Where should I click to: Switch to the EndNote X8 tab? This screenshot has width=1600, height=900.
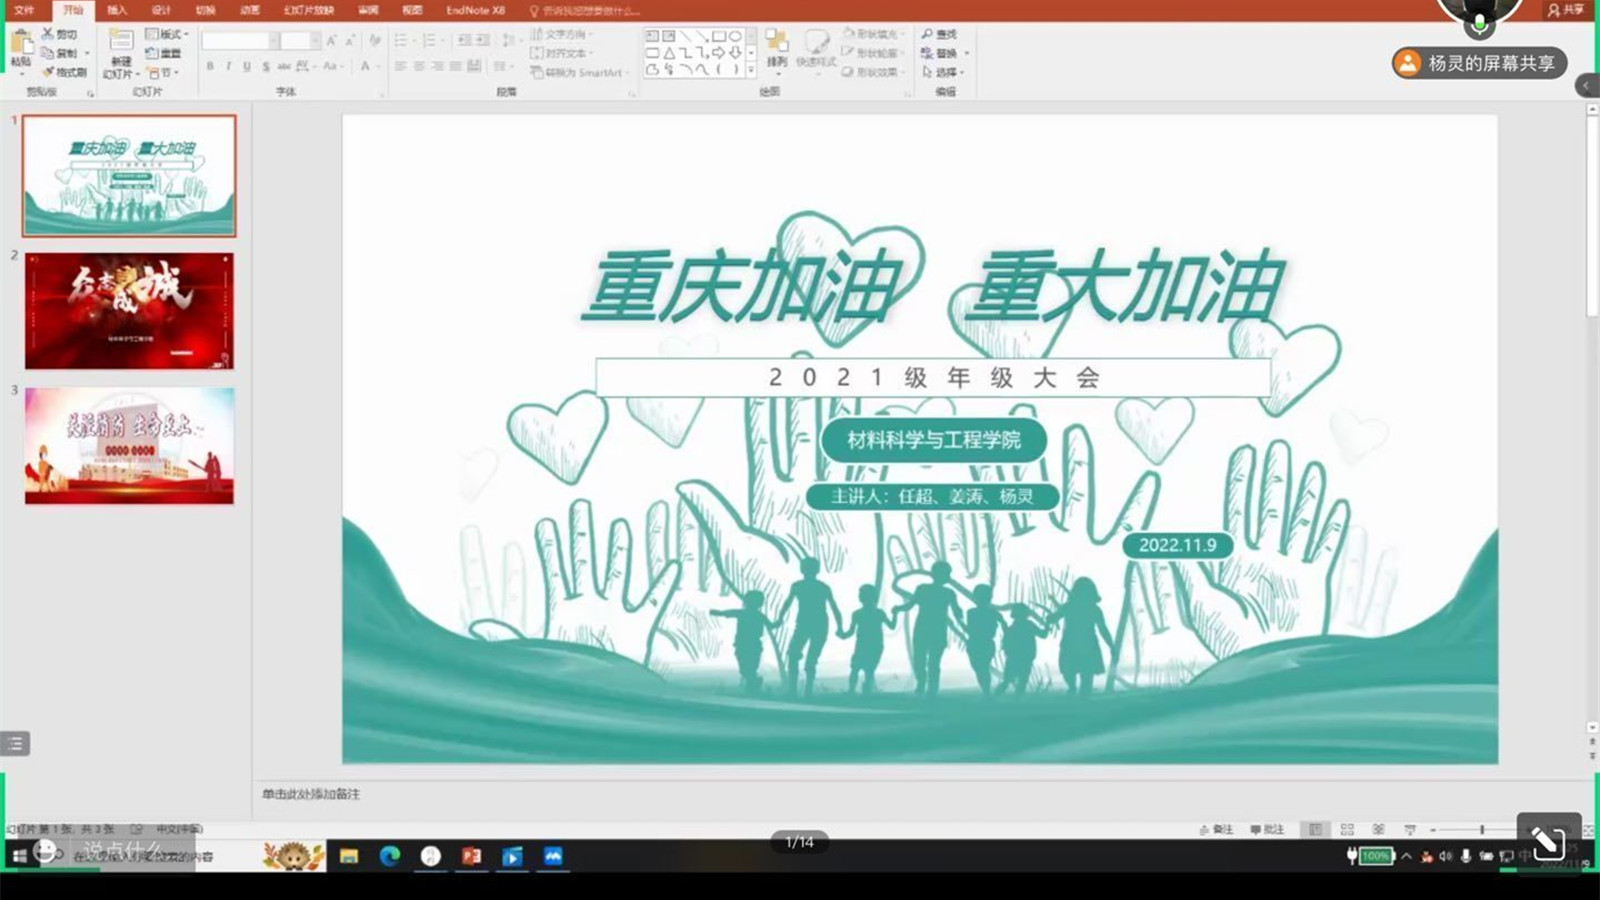(x=475, y=10)
